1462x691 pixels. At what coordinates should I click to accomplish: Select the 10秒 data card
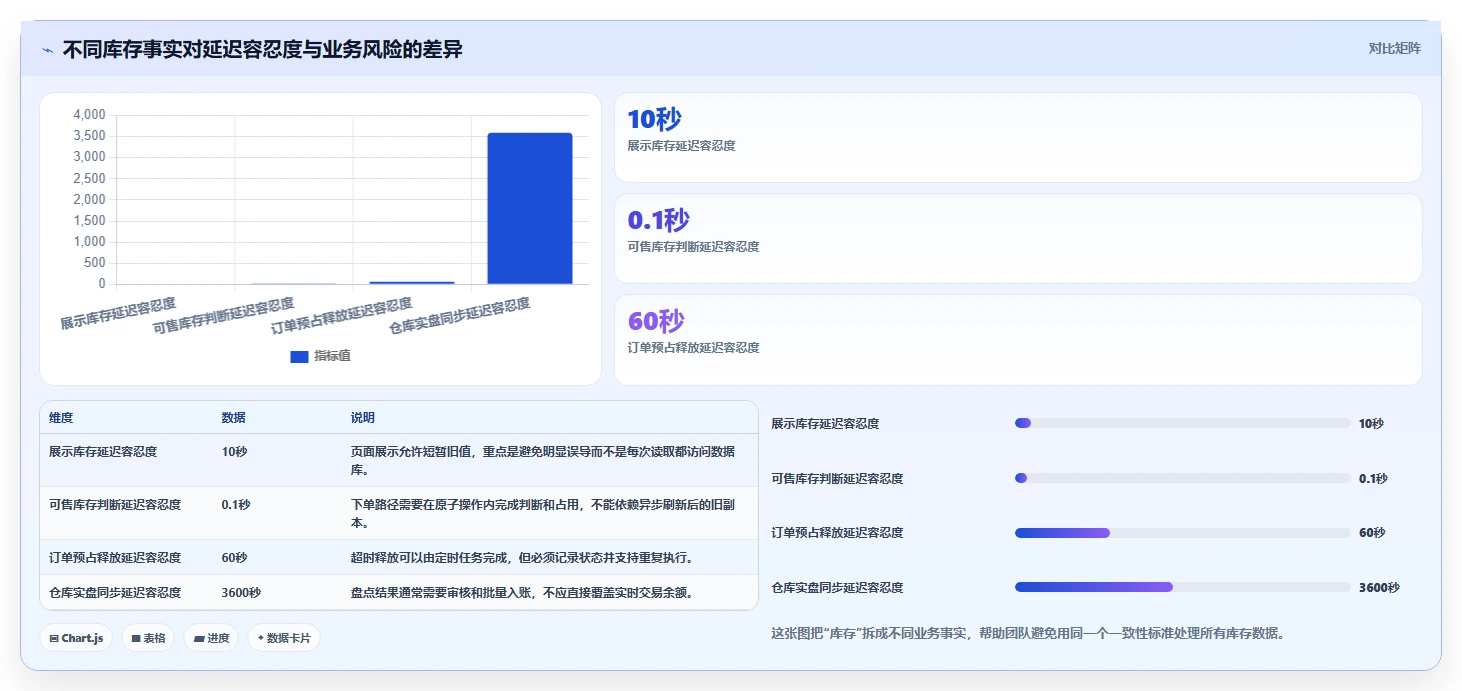click(x=1018, y=137)
